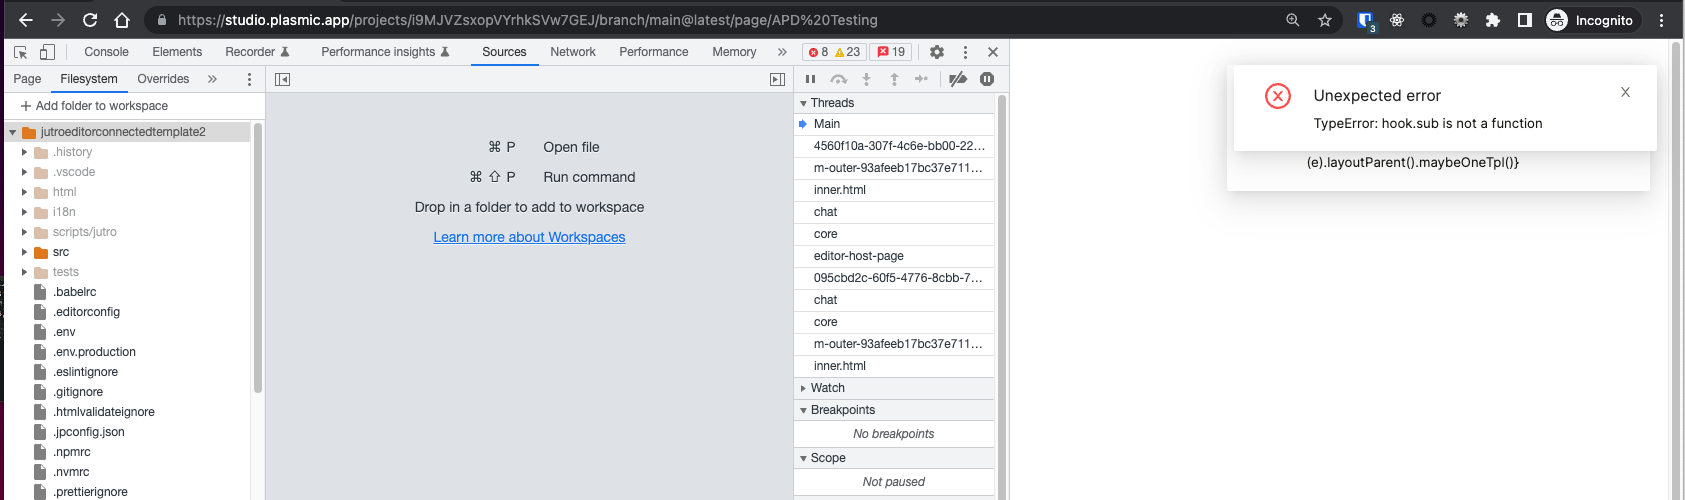Expand the src folder

pyautogui.click(x=25, y=252)
